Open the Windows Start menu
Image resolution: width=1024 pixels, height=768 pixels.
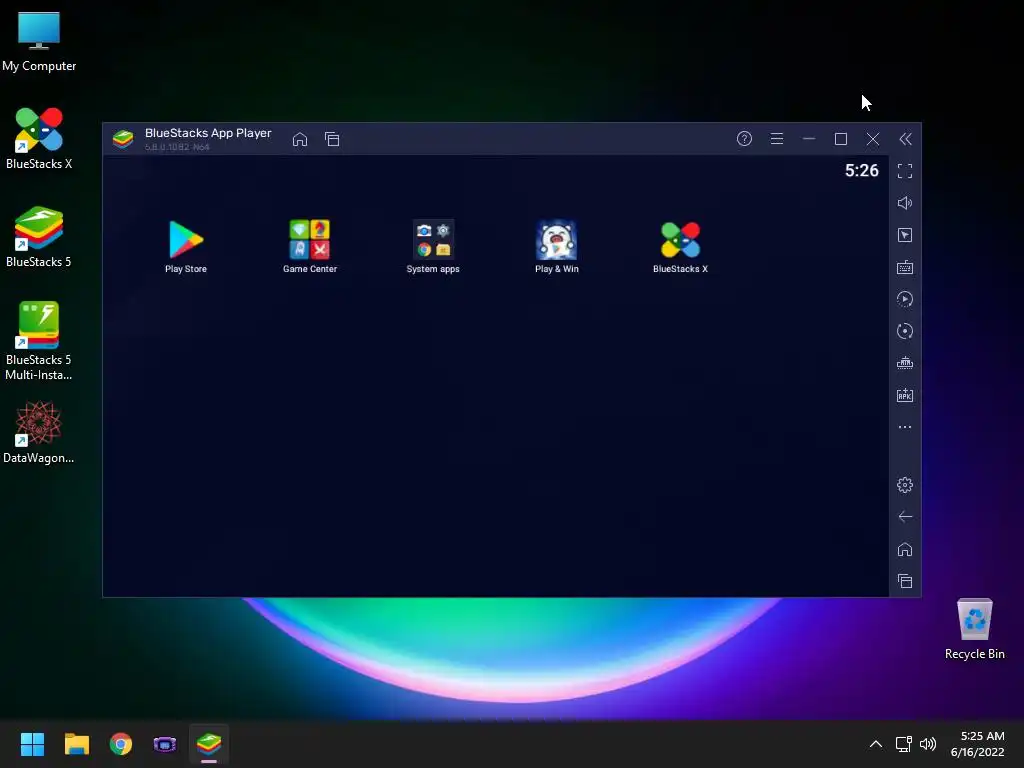click(x=32, y=744)
